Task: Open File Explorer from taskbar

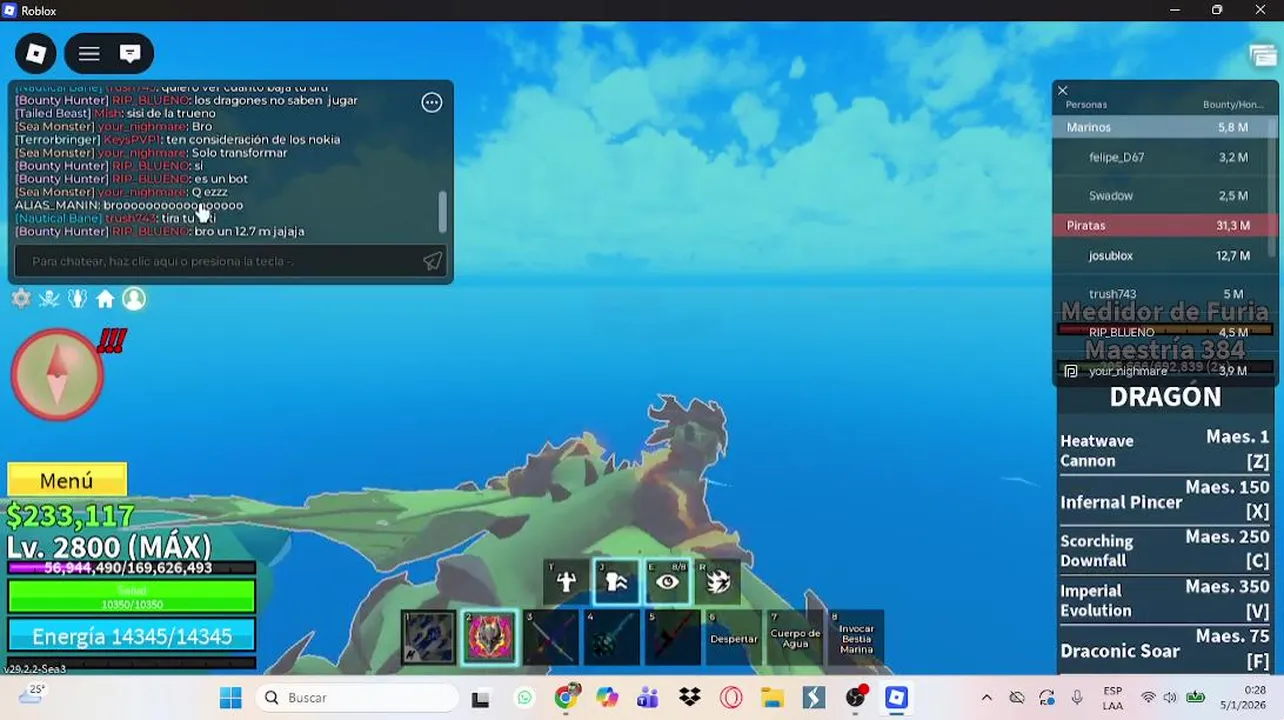Action: 772,698
